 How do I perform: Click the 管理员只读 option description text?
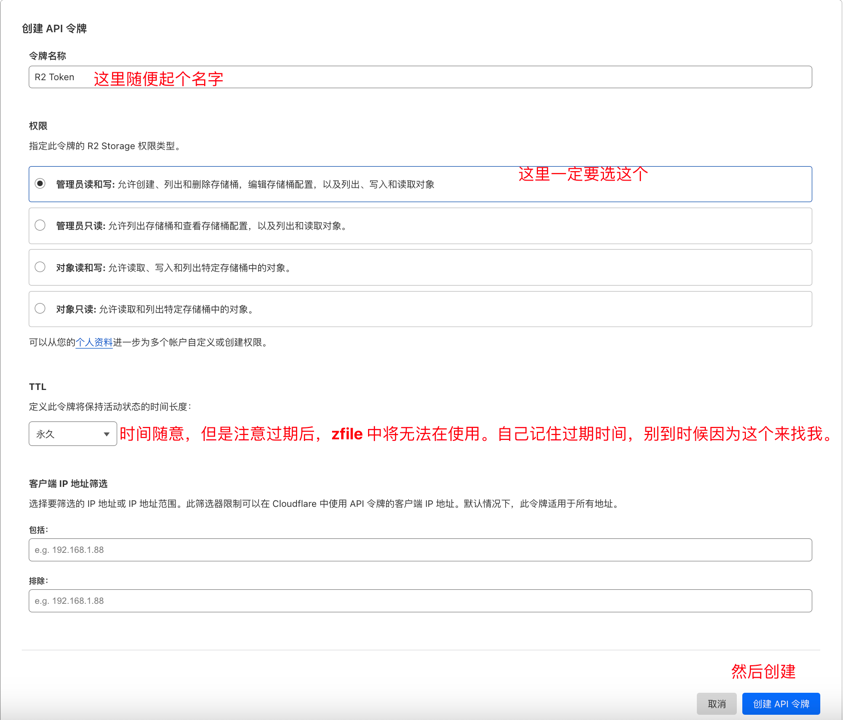[x=228, y=227]
